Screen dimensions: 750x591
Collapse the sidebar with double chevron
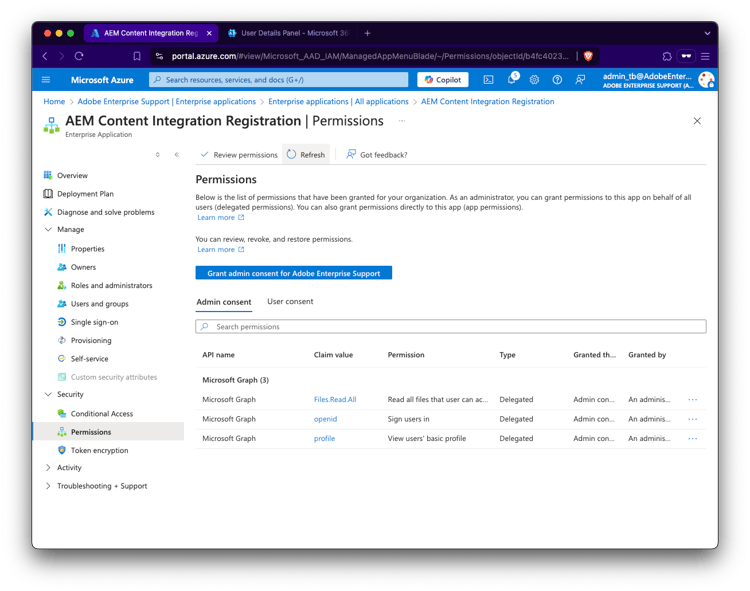[177, 154]
